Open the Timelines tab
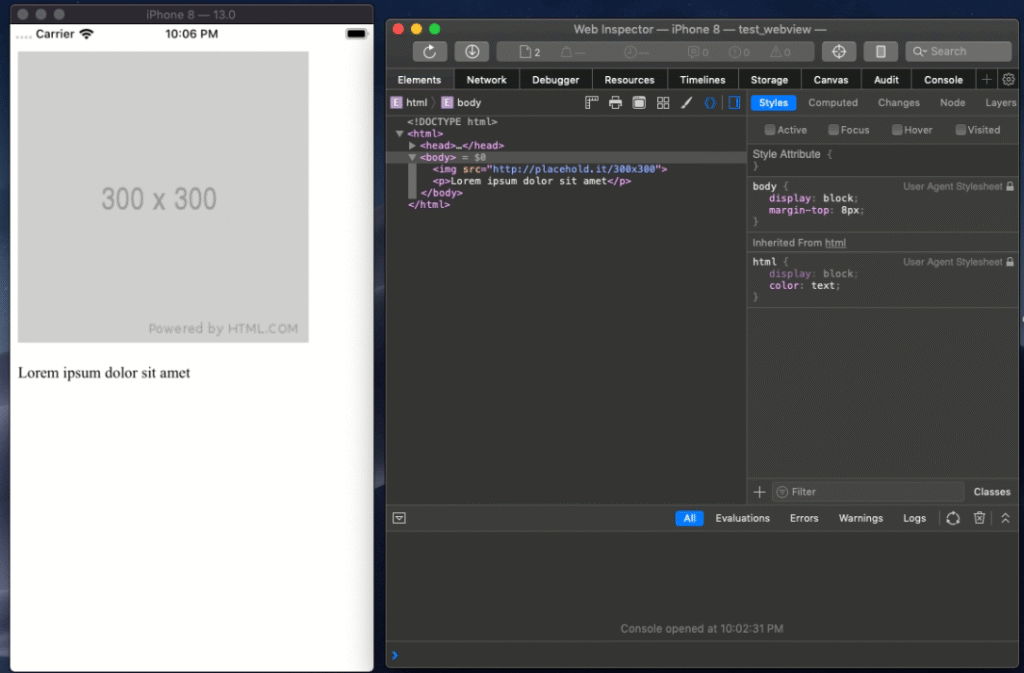The width and height of the screenshot is (1024, 673). (702, 80)
